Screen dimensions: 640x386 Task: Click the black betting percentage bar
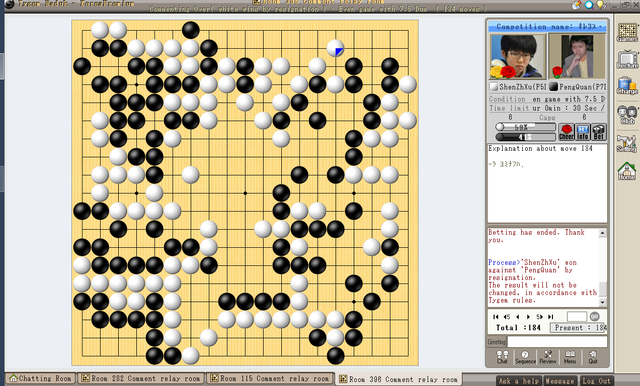pos(526,137)
